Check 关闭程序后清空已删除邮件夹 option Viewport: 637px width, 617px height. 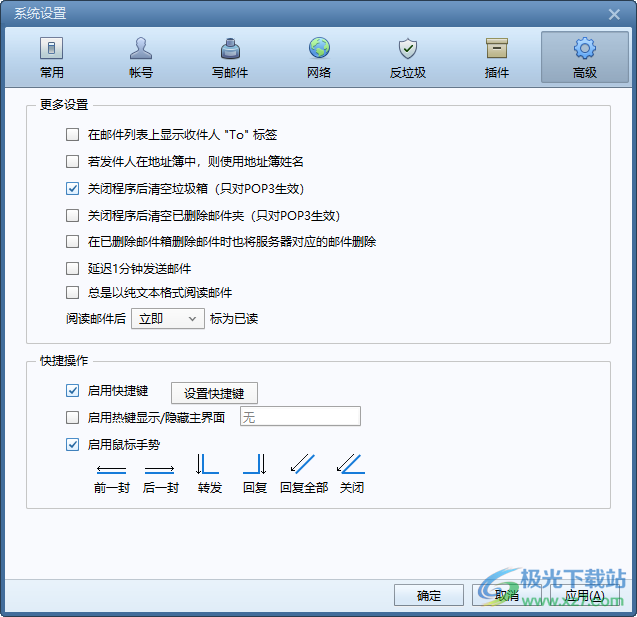(x=72, y=215)
